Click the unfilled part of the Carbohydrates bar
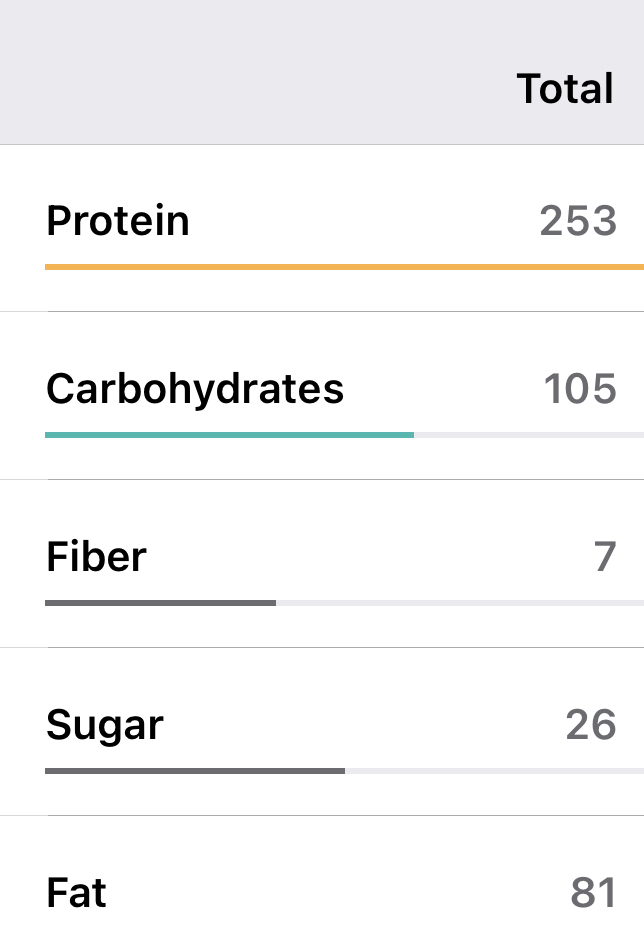644x930 pixels. [x=528, y=435]
